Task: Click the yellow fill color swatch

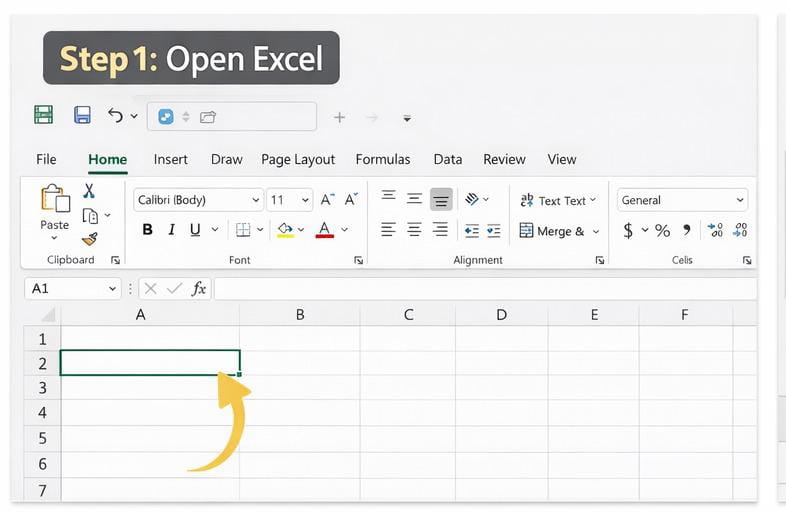Action: pos(285,231)
